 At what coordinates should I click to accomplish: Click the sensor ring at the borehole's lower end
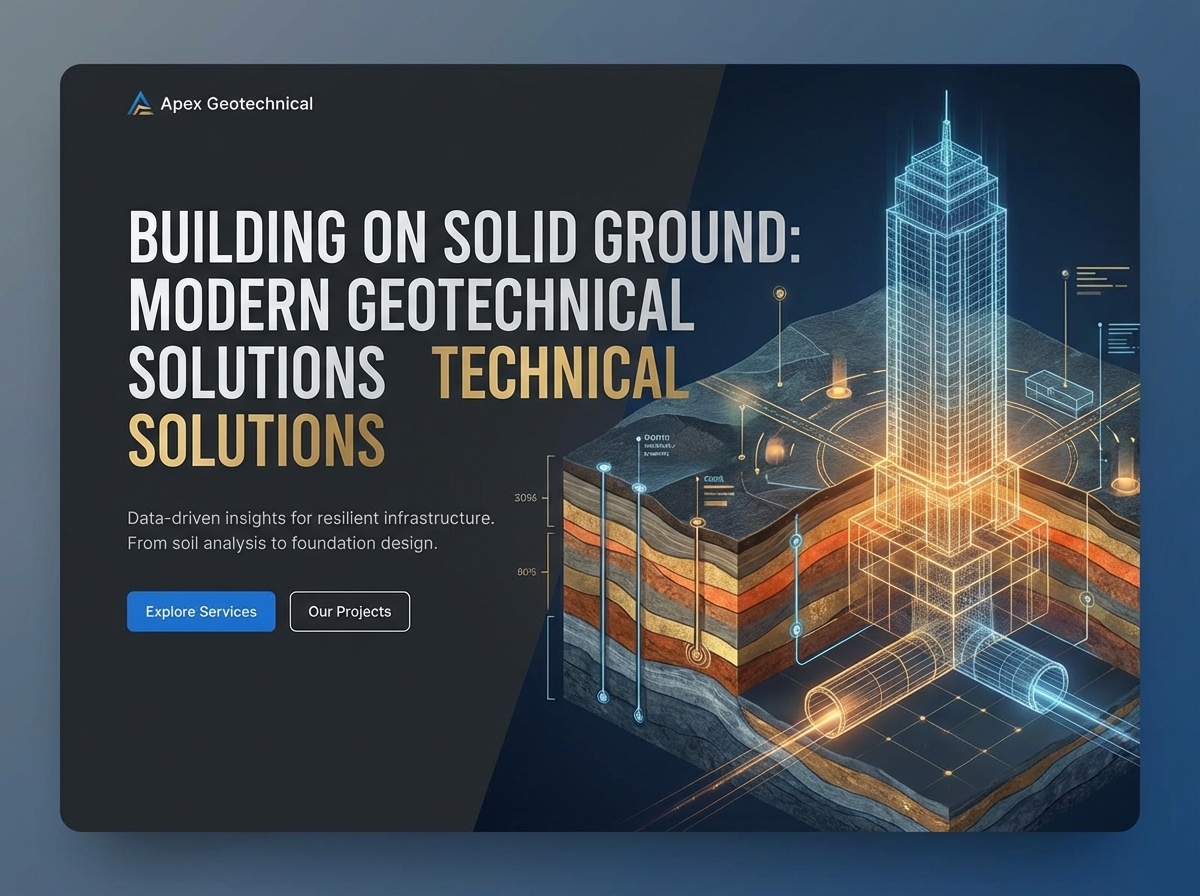tap(602, 697)
